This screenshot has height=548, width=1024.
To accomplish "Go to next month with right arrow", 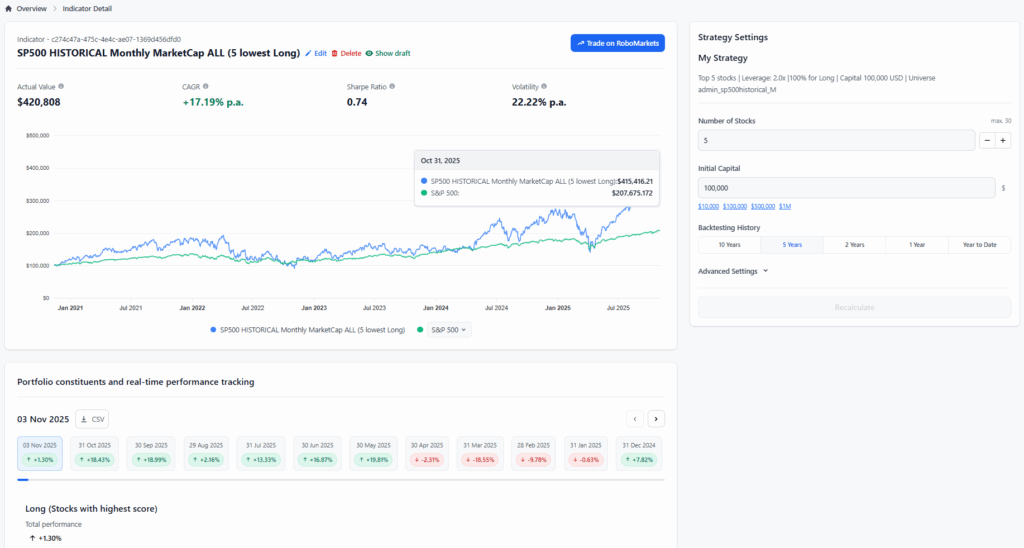I will (656, 419).
